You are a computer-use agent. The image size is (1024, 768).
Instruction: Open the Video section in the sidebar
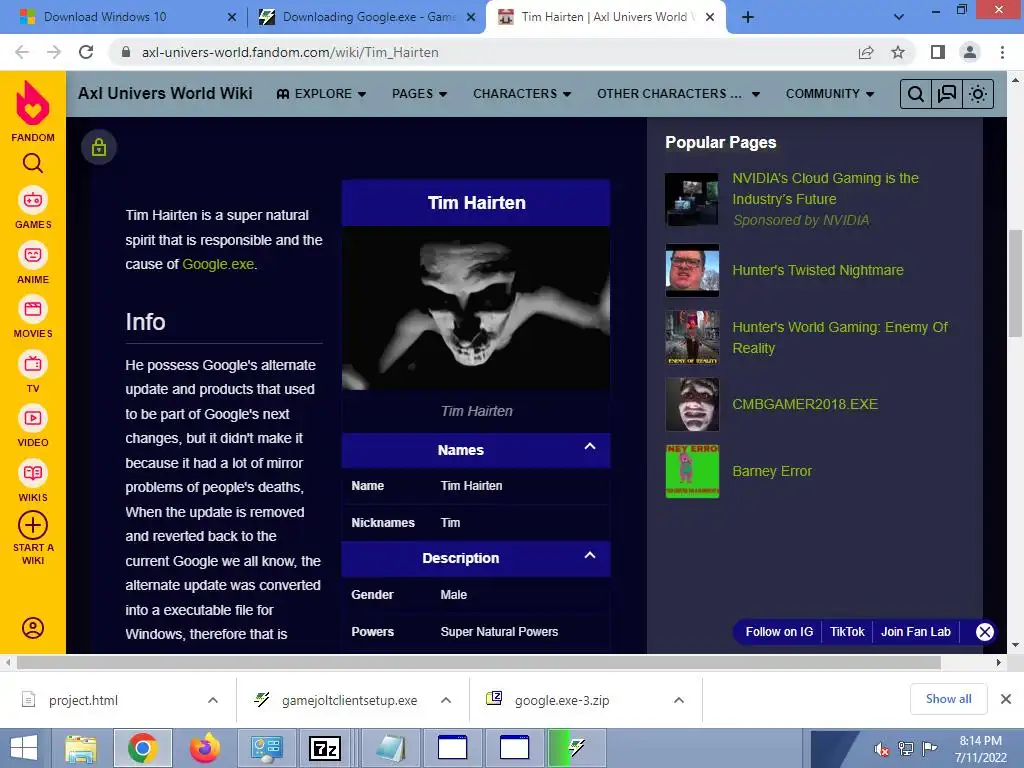(x=33, y=426)
